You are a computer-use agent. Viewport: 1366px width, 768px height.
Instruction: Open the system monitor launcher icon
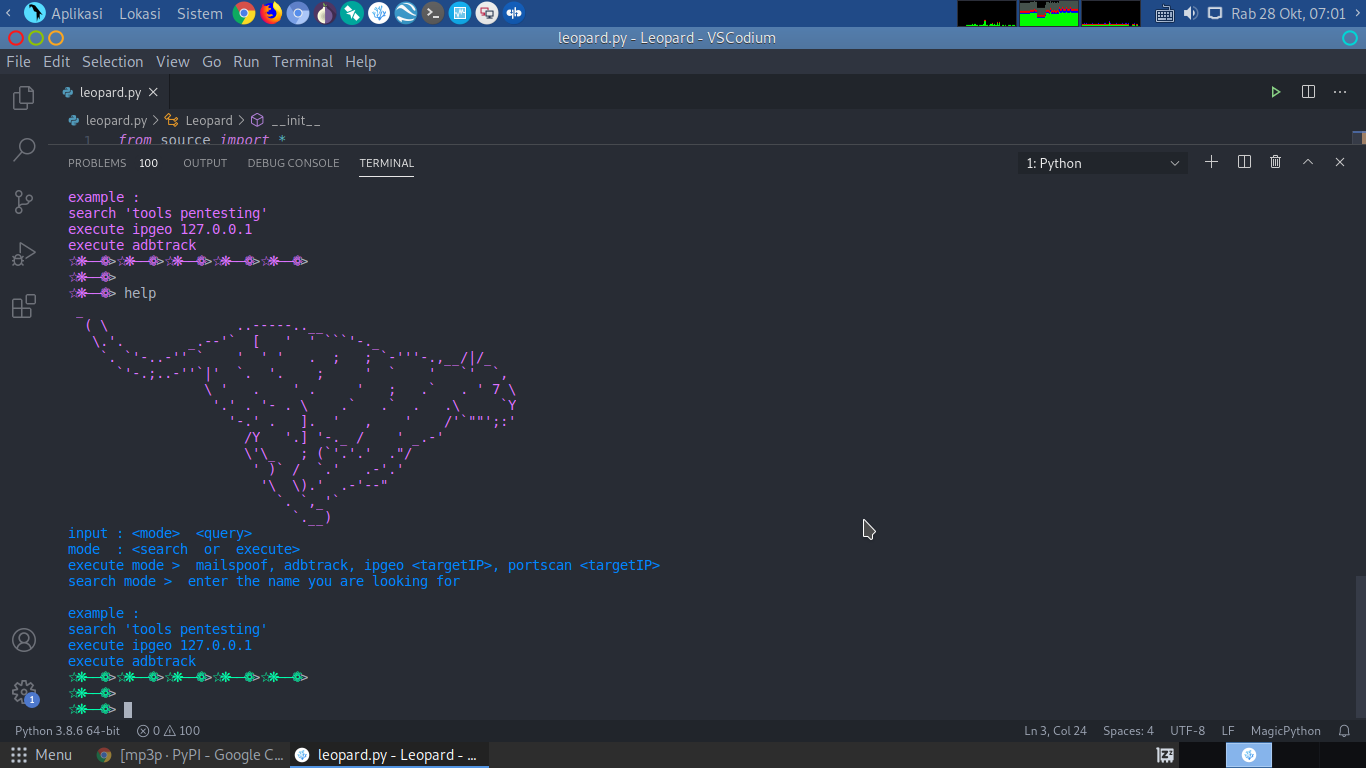coord(460,13)
